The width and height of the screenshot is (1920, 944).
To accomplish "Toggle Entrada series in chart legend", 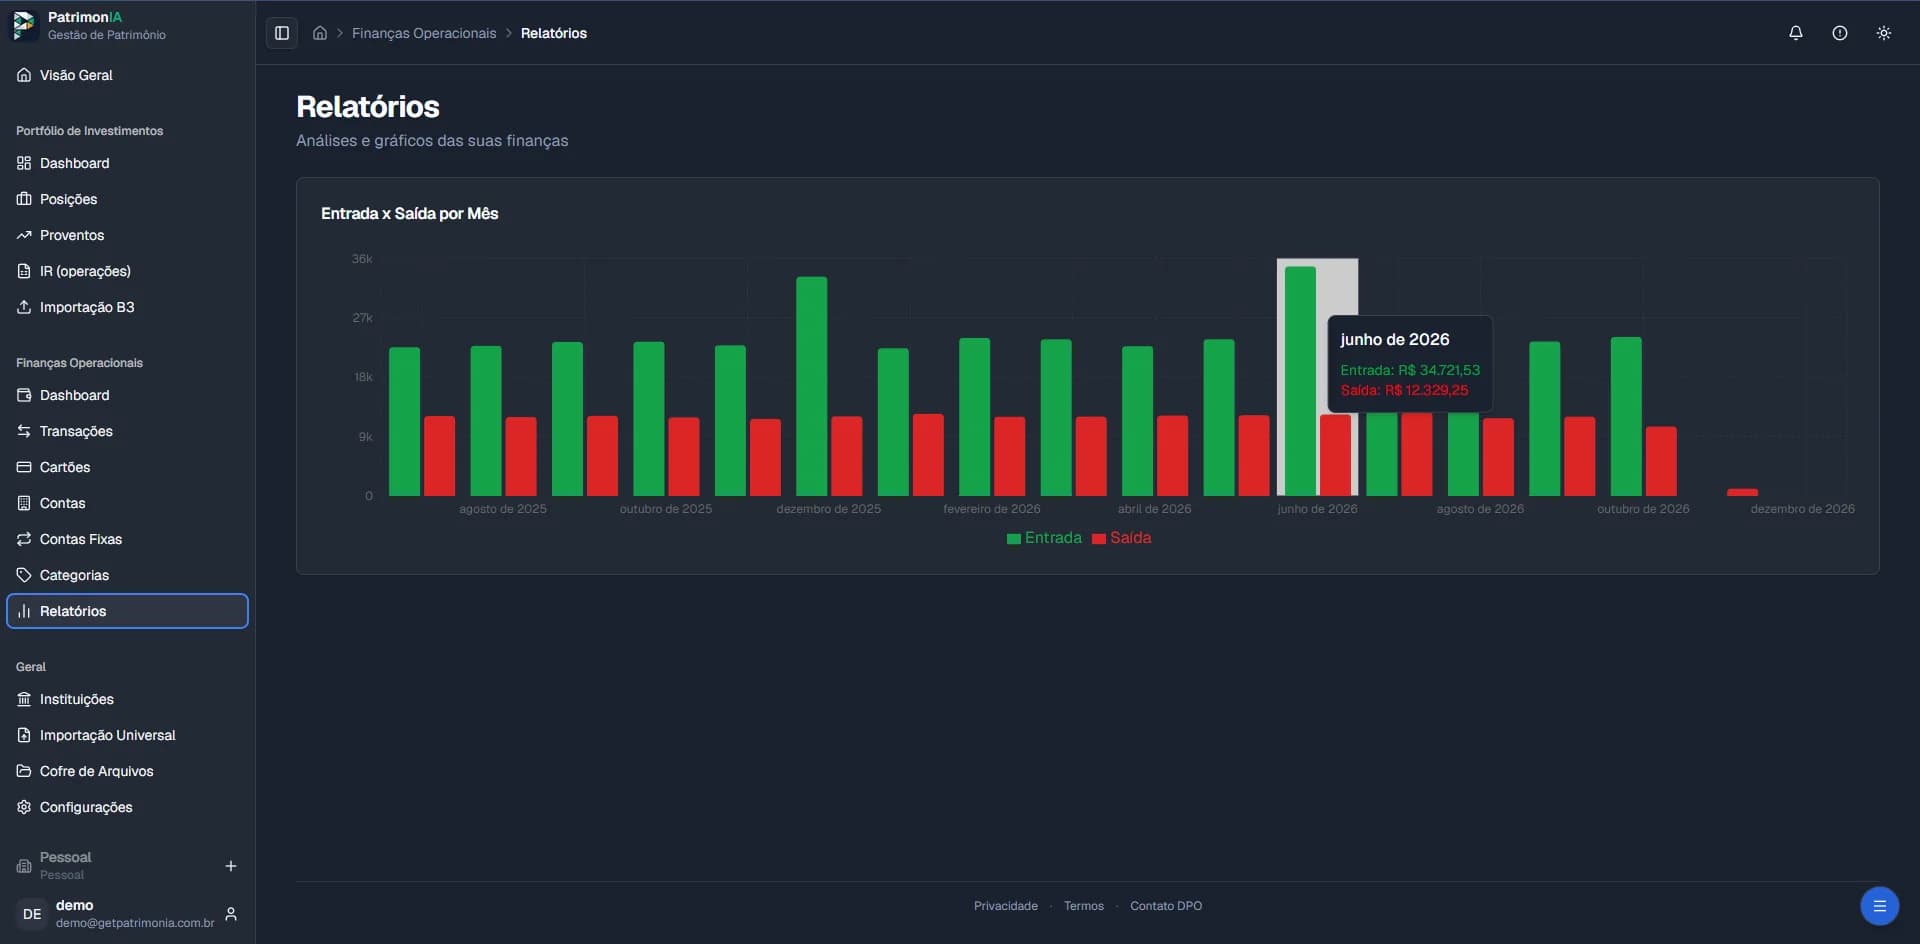I will click(x=1044, y=538).
